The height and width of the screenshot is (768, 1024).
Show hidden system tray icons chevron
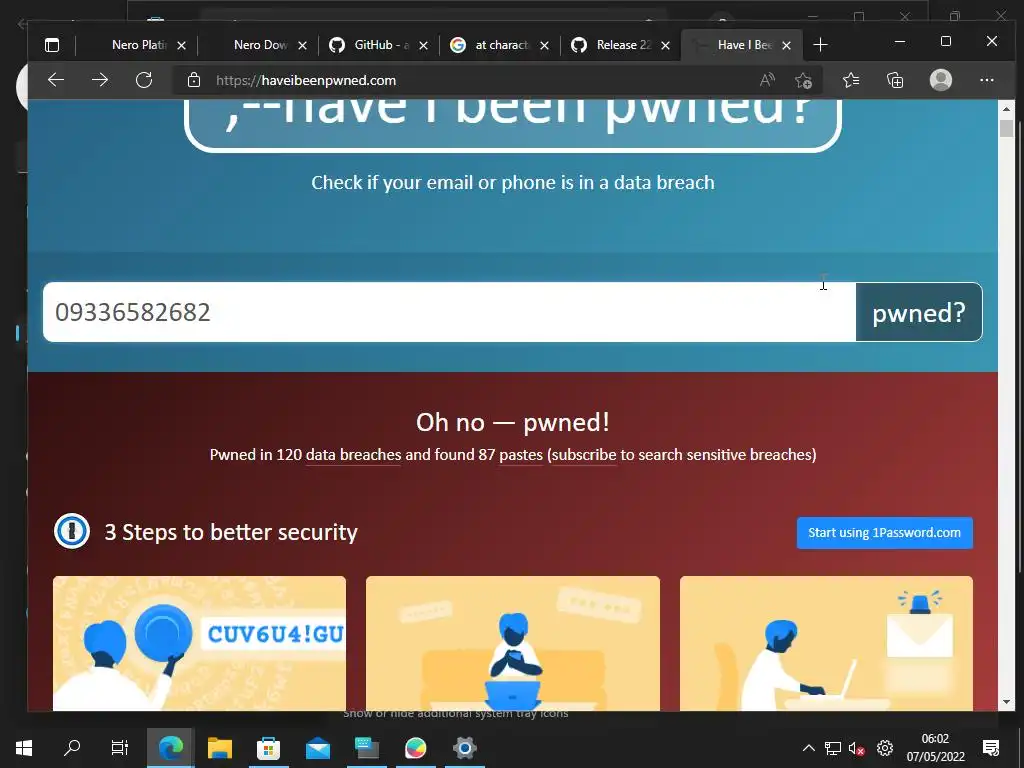[x=808, y=748]
